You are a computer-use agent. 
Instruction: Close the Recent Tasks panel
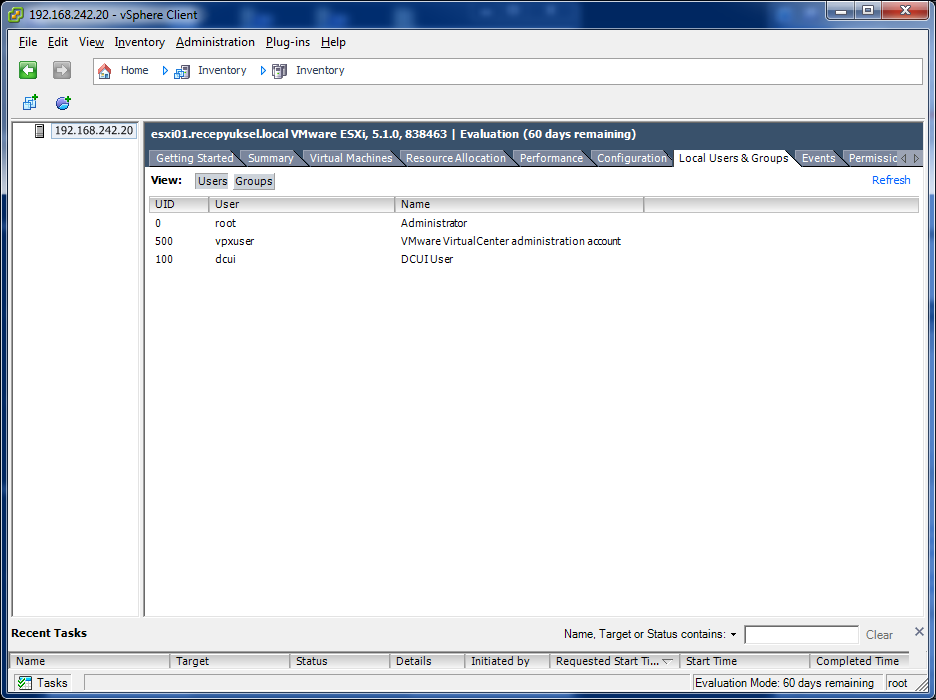pyautogui.click(x=919, y=631)
